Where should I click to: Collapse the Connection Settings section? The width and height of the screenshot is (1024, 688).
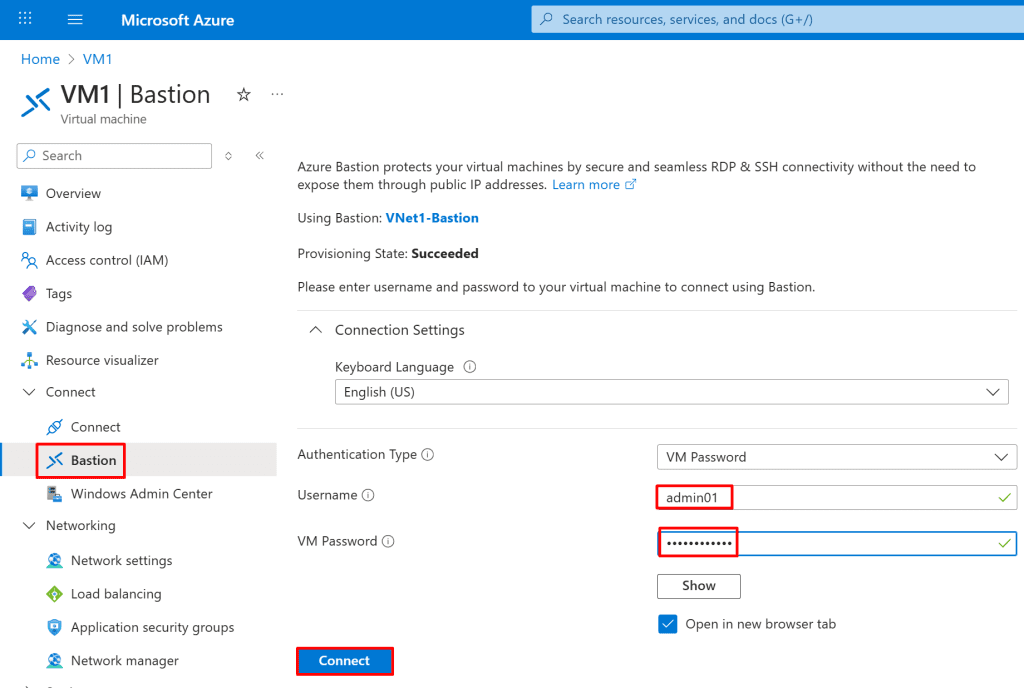(x=316, y=330)
